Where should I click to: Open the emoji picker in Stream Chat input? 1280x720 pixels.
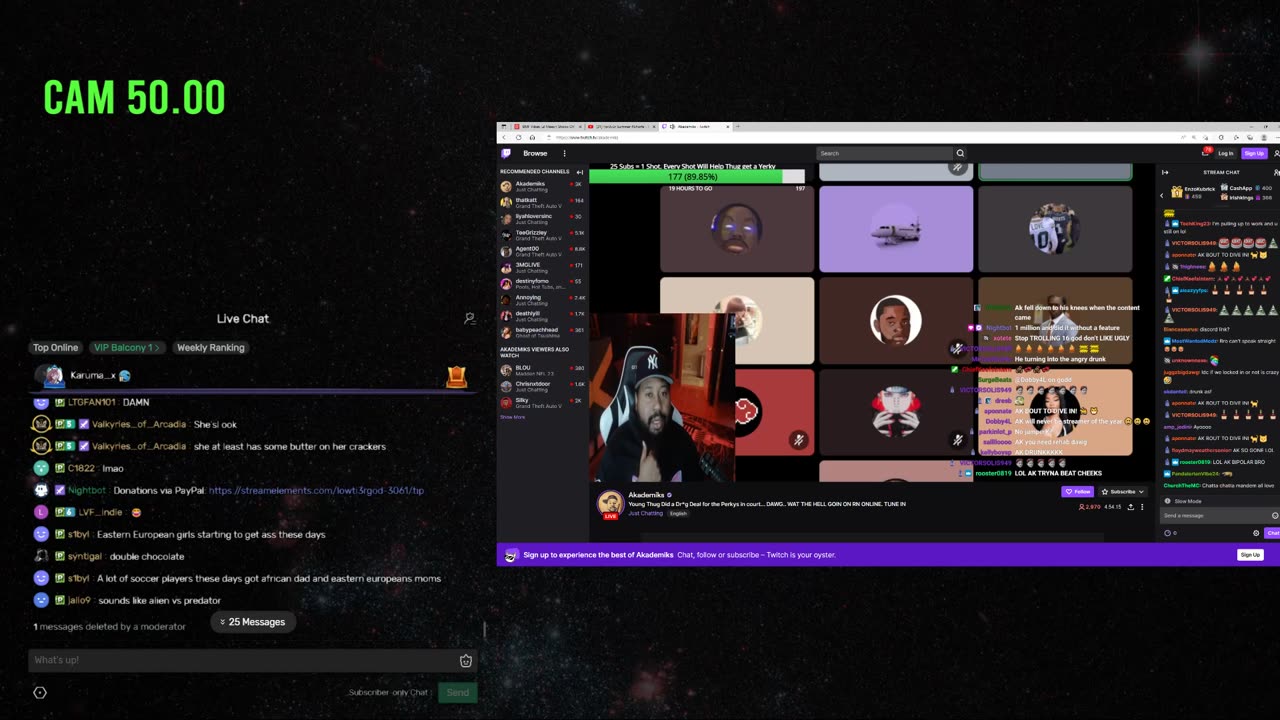(1275, 515)
